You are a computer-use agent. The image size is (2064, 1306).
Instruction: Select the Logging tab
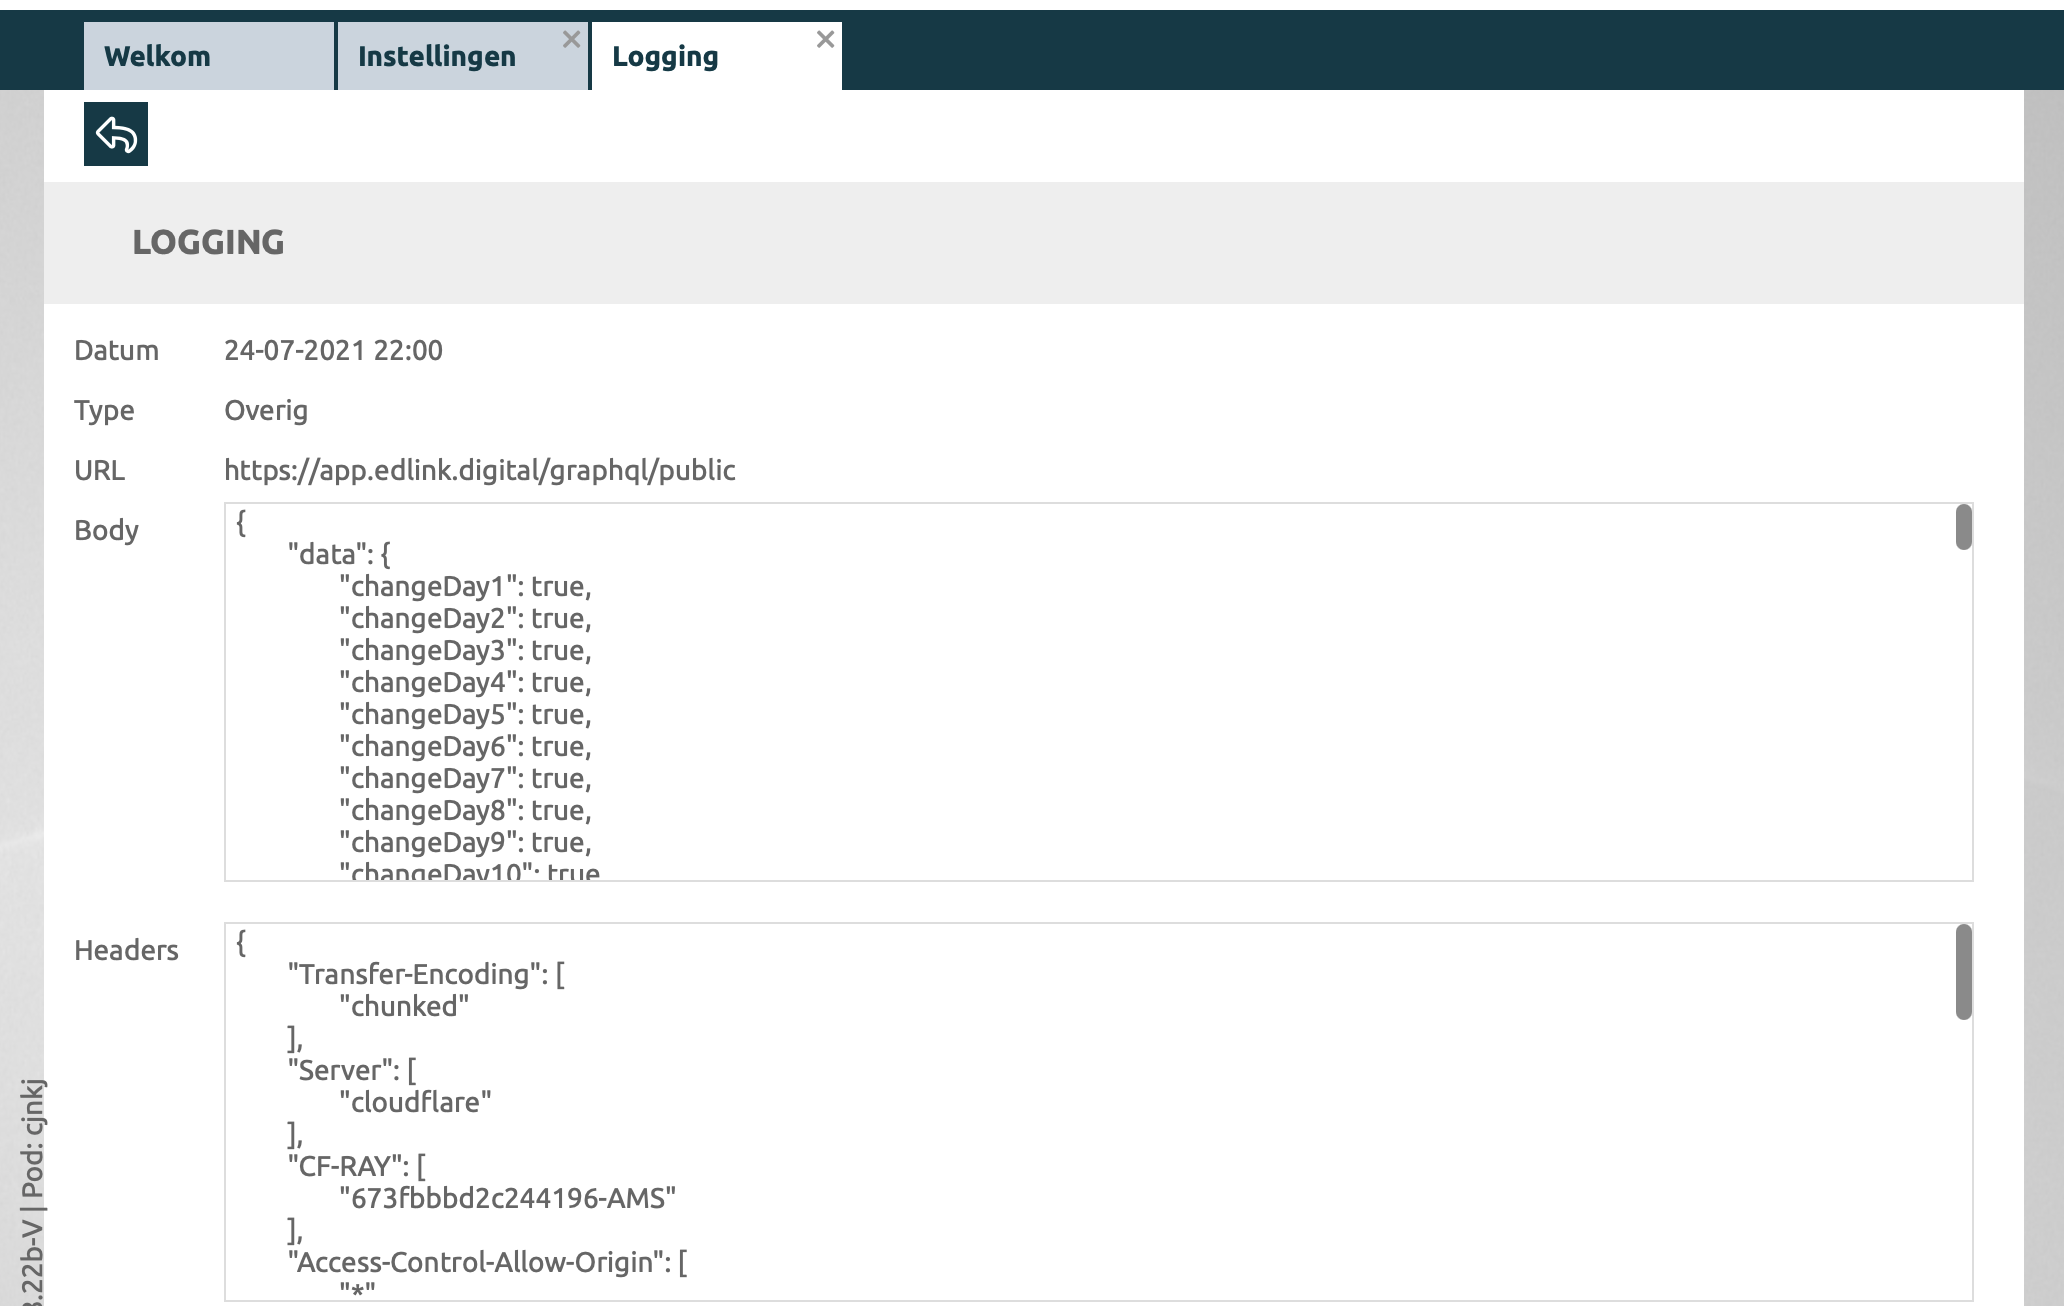pos(665,57)
